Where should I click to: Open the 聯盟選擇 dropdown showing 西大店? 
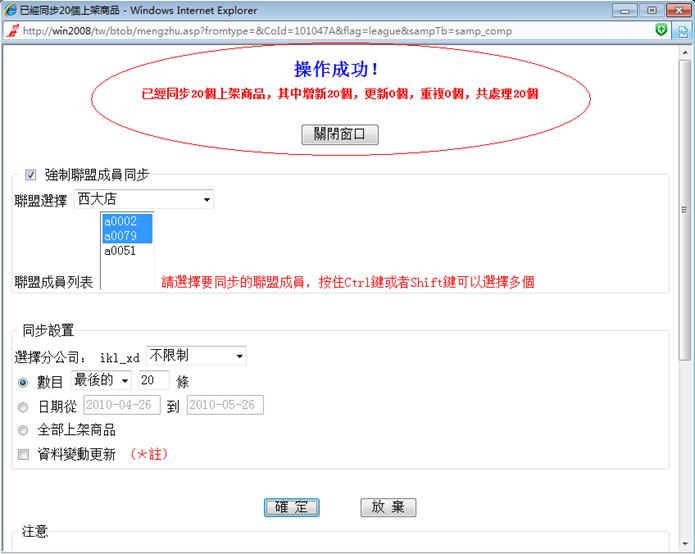click(145, 199)
